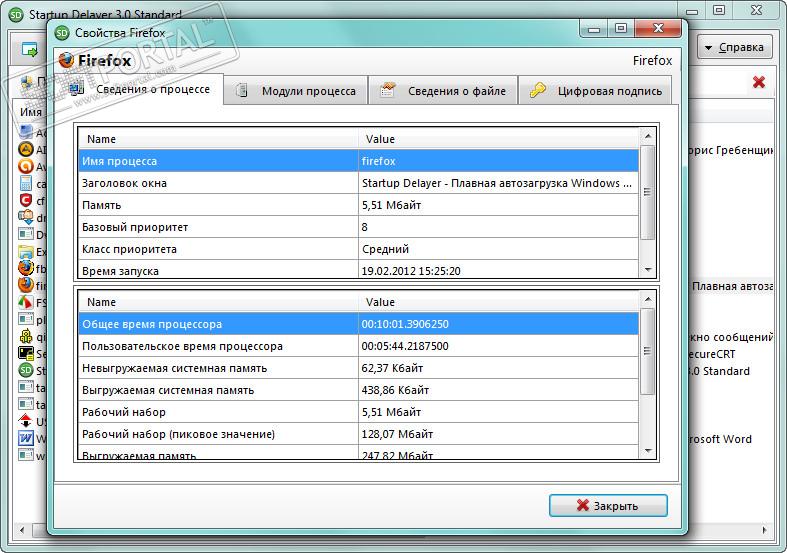Viewport: 787px width, 553px height.
Task: Click Value column header above firefox value
Action: [x=498, y=139]
